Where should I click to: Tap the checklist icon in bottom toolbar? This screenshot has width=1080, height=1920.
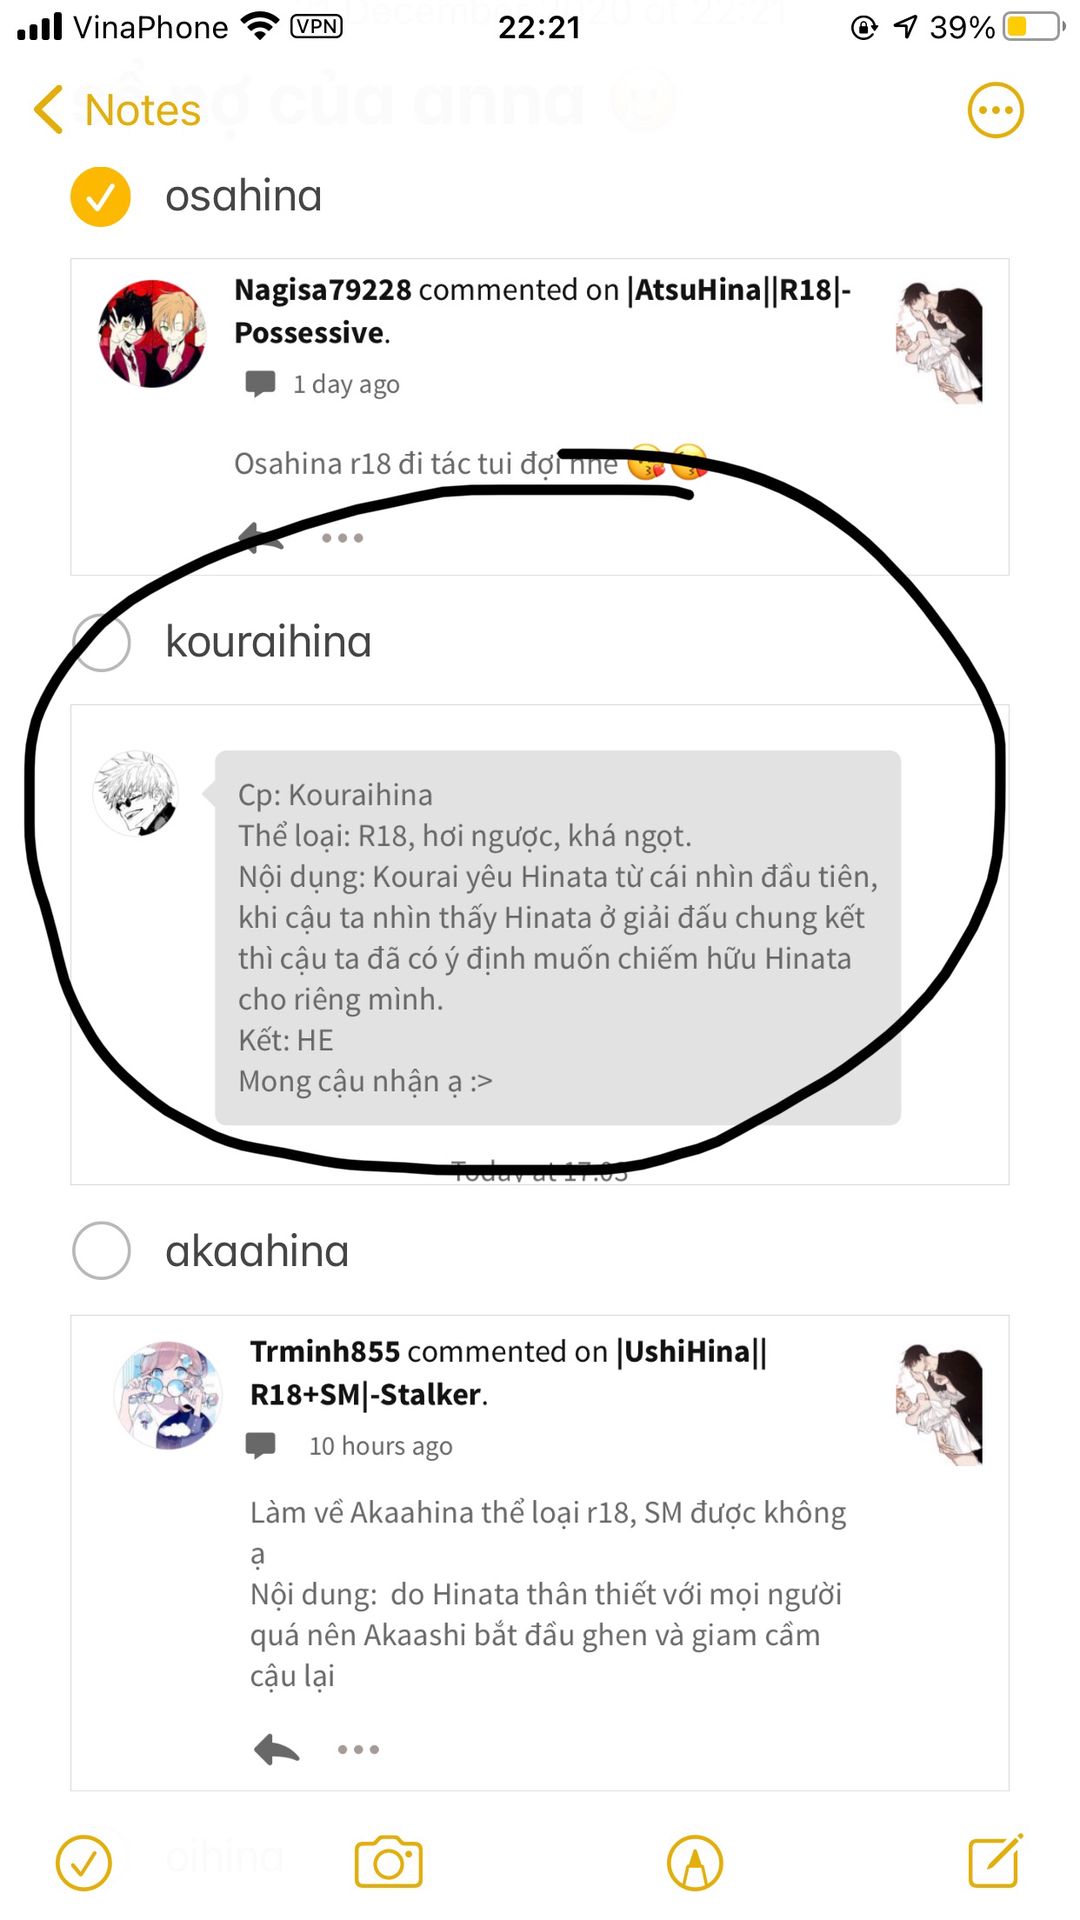[84, 1862]
